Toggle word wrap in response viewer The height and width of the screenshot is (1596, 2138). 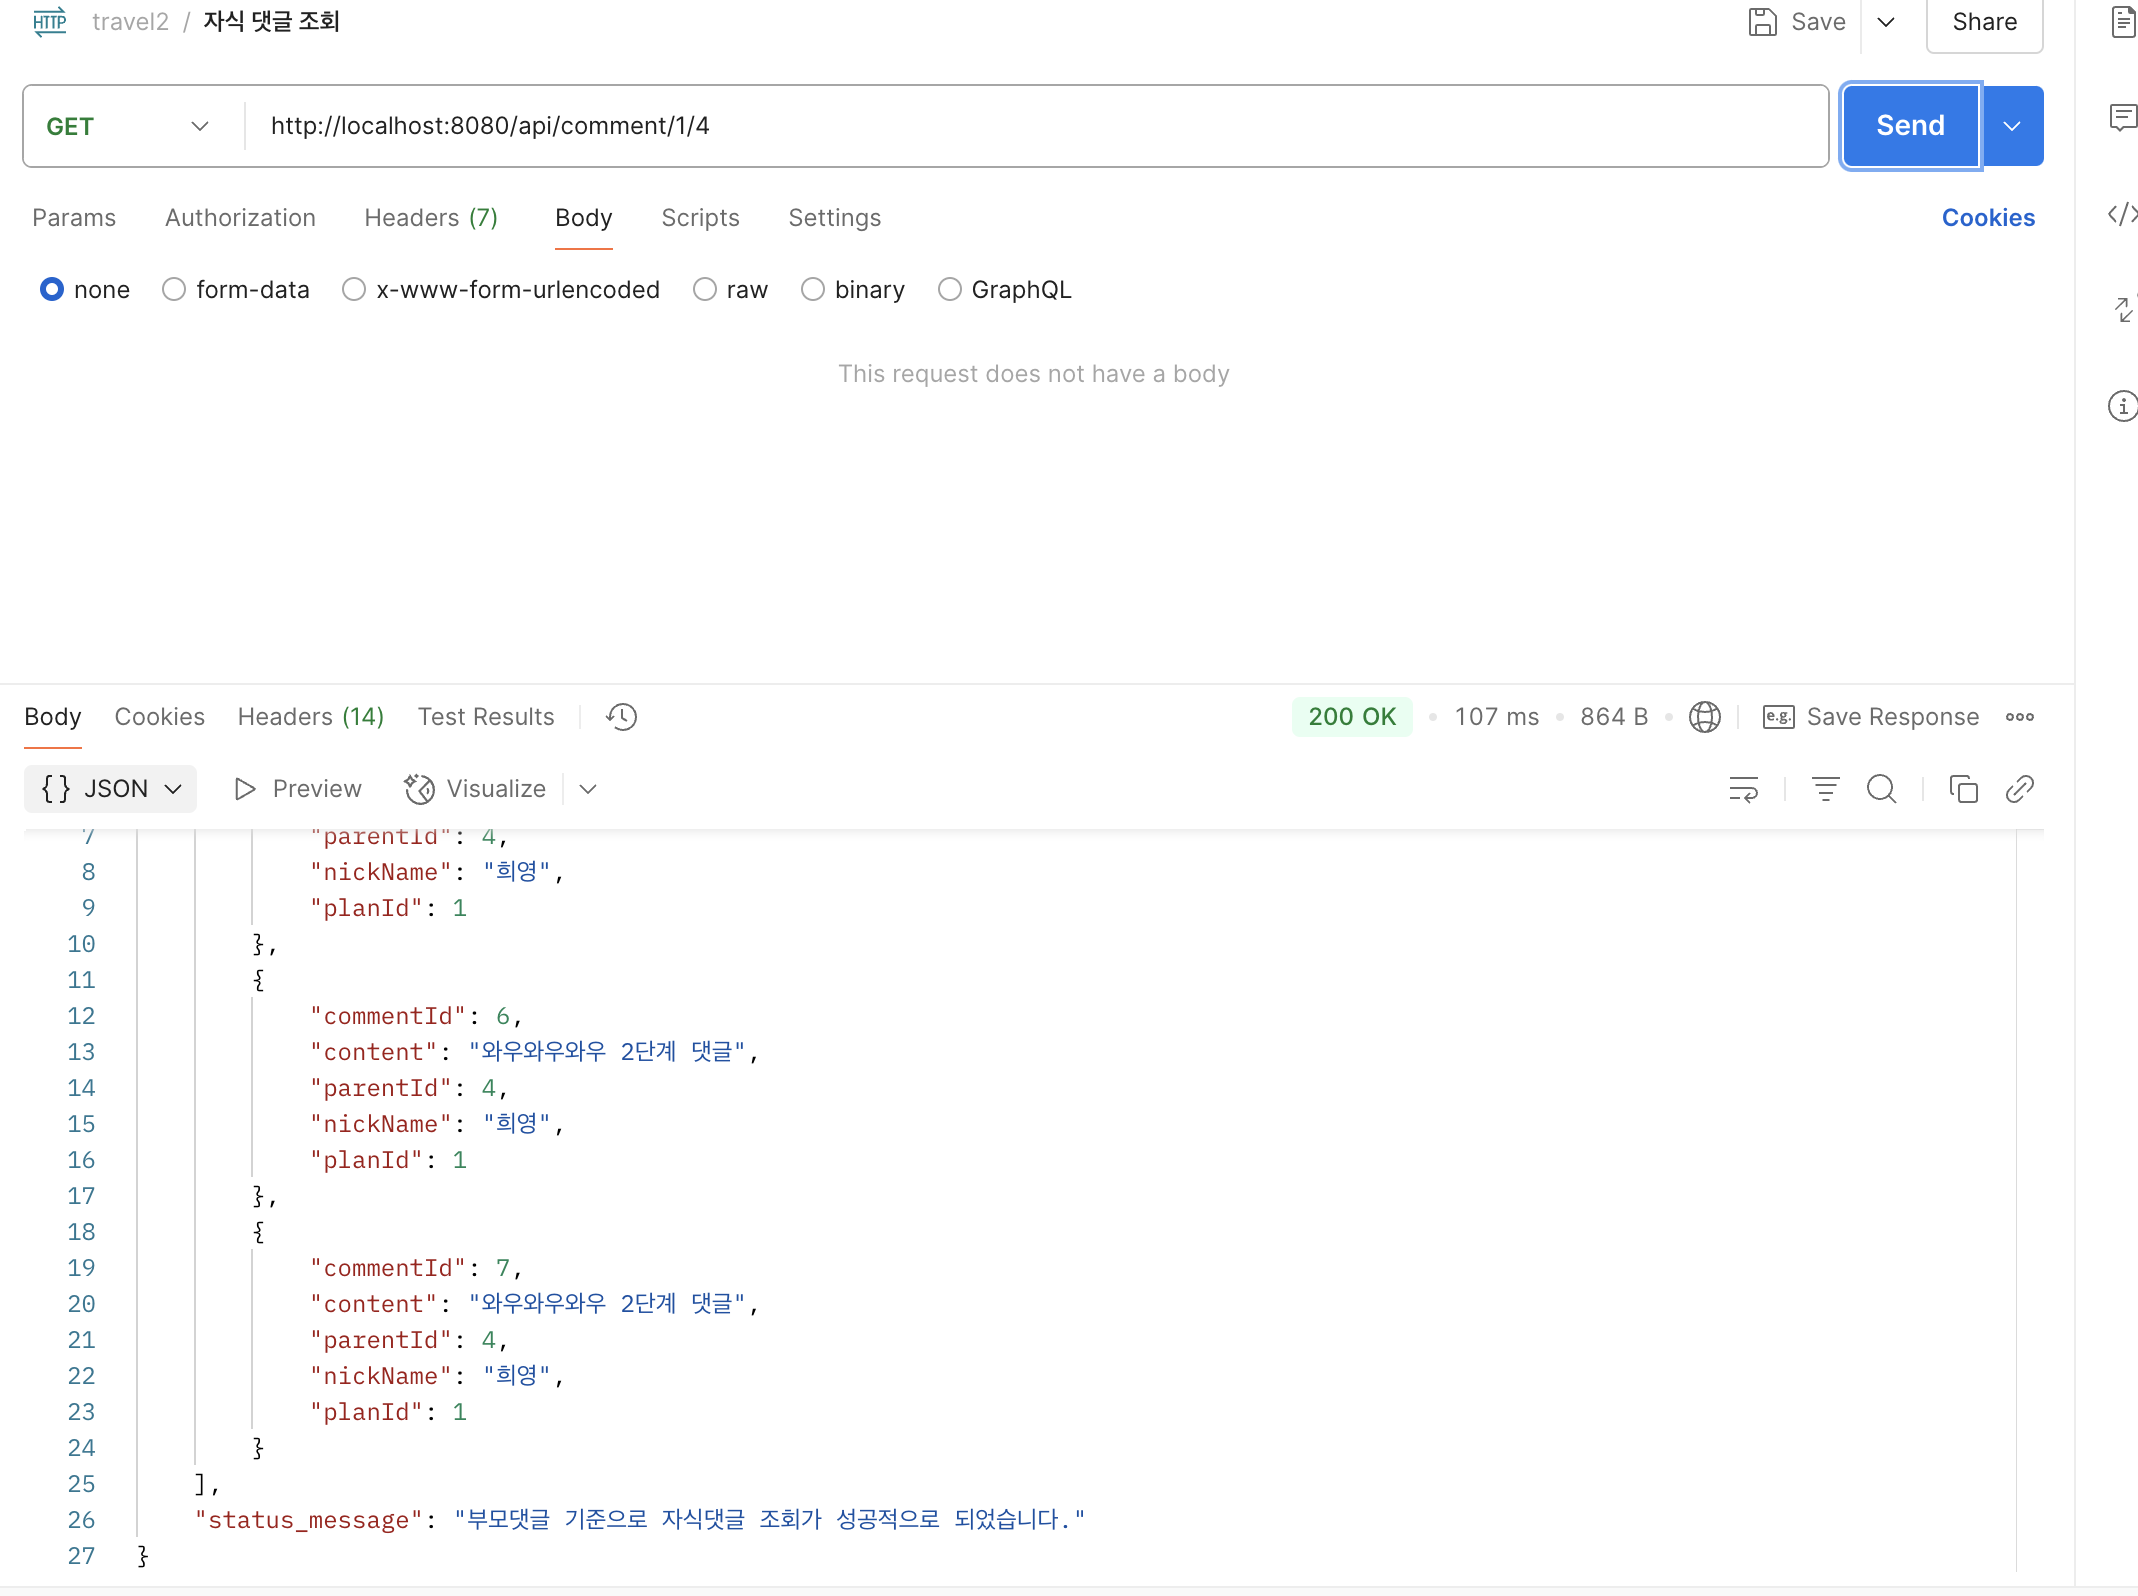click(1743, 789)
